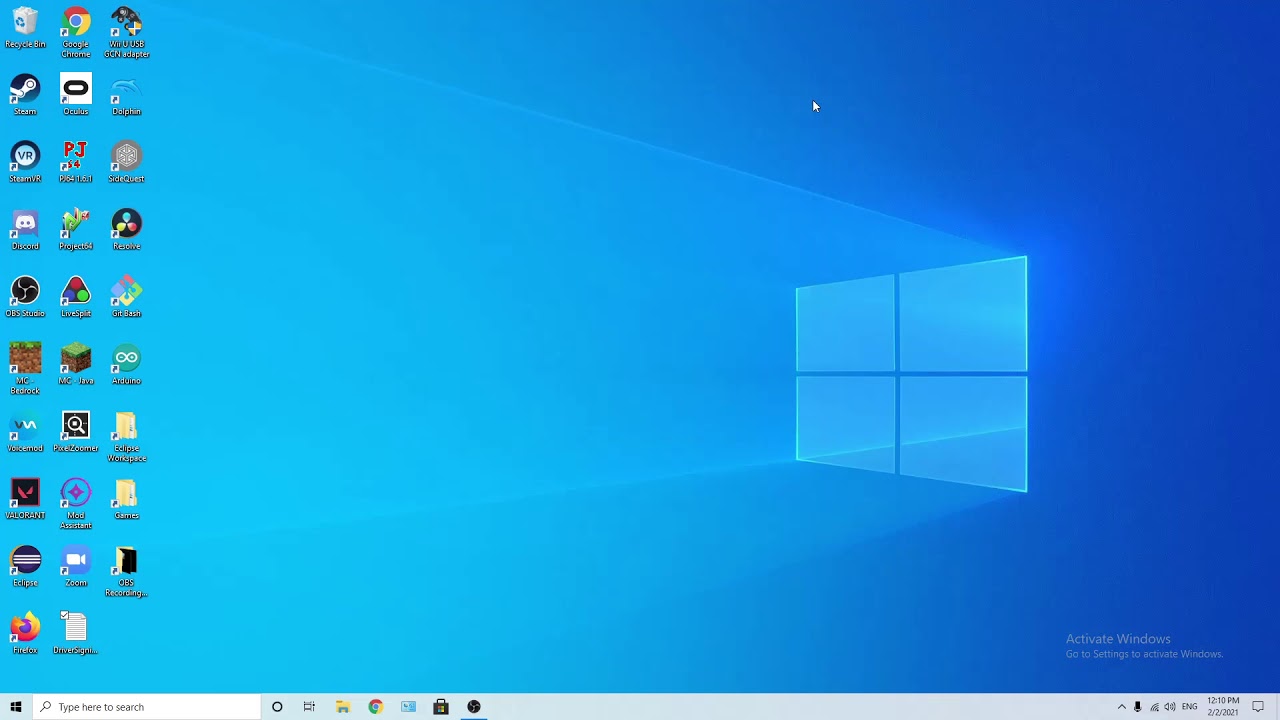Select the Git Bash shortcut

click(x=126, y=297)
